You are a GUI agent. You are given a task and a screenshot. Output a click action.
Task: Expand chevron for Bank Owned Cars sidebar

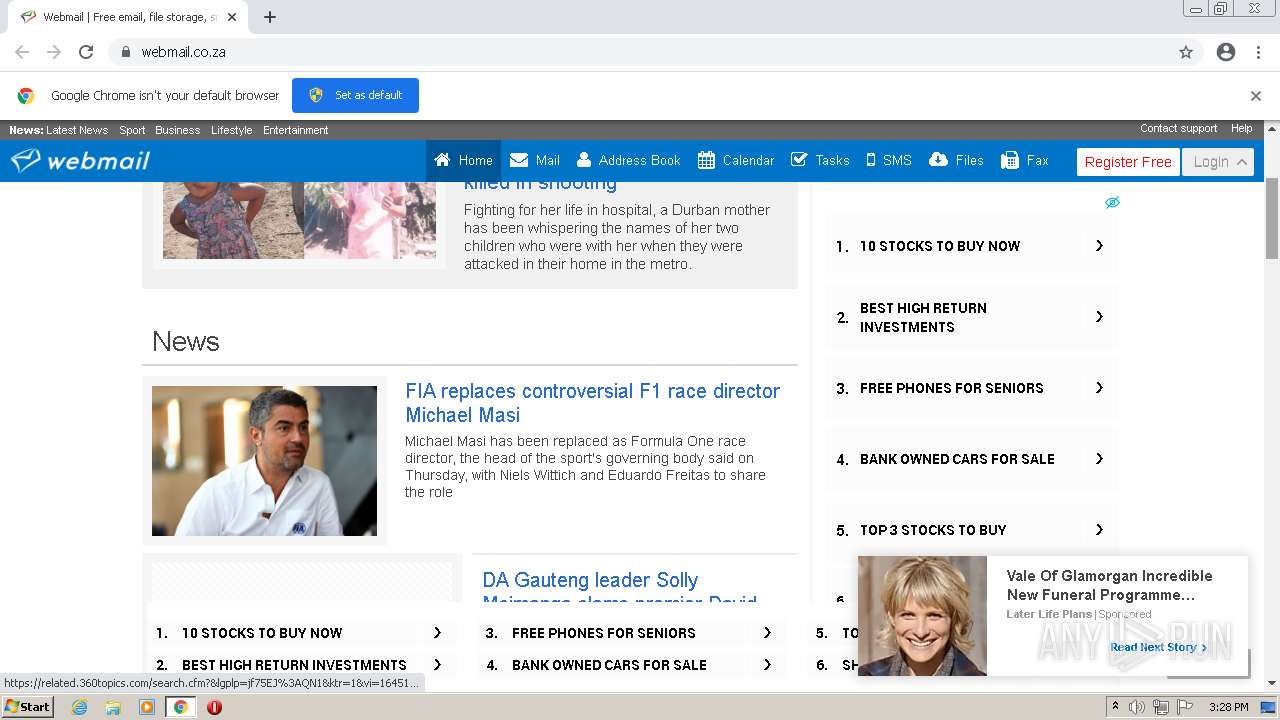point(1099,459)
